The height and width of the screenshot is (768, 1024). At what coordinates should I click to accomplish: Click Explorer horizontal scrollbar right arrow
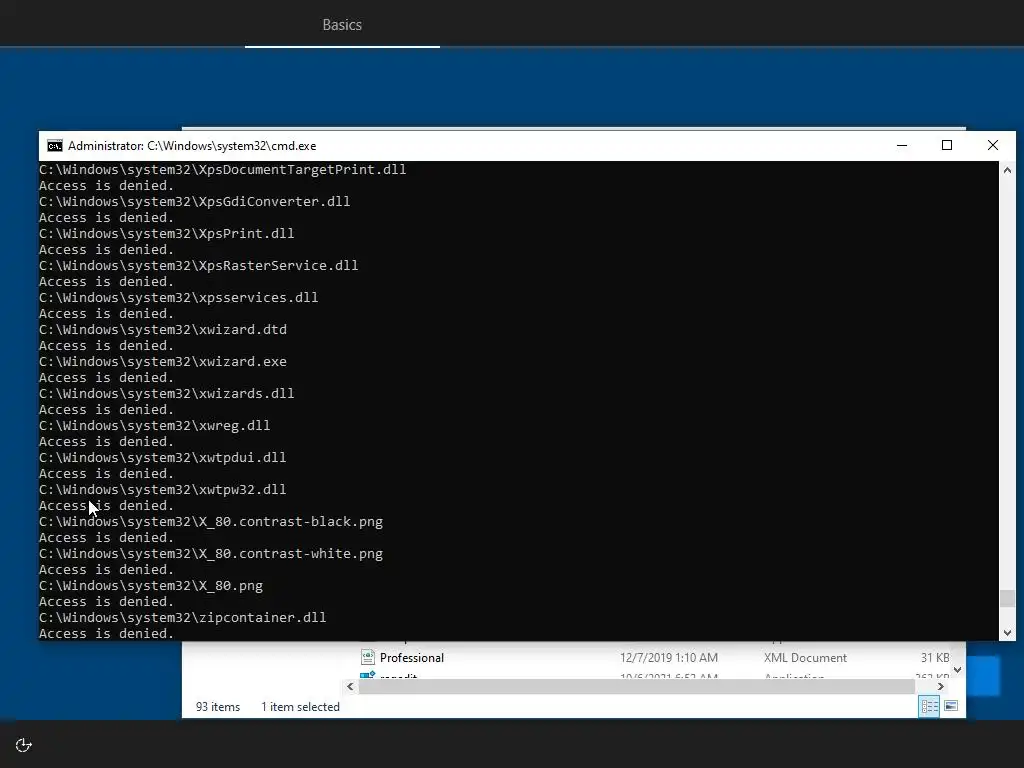[940, 686]
